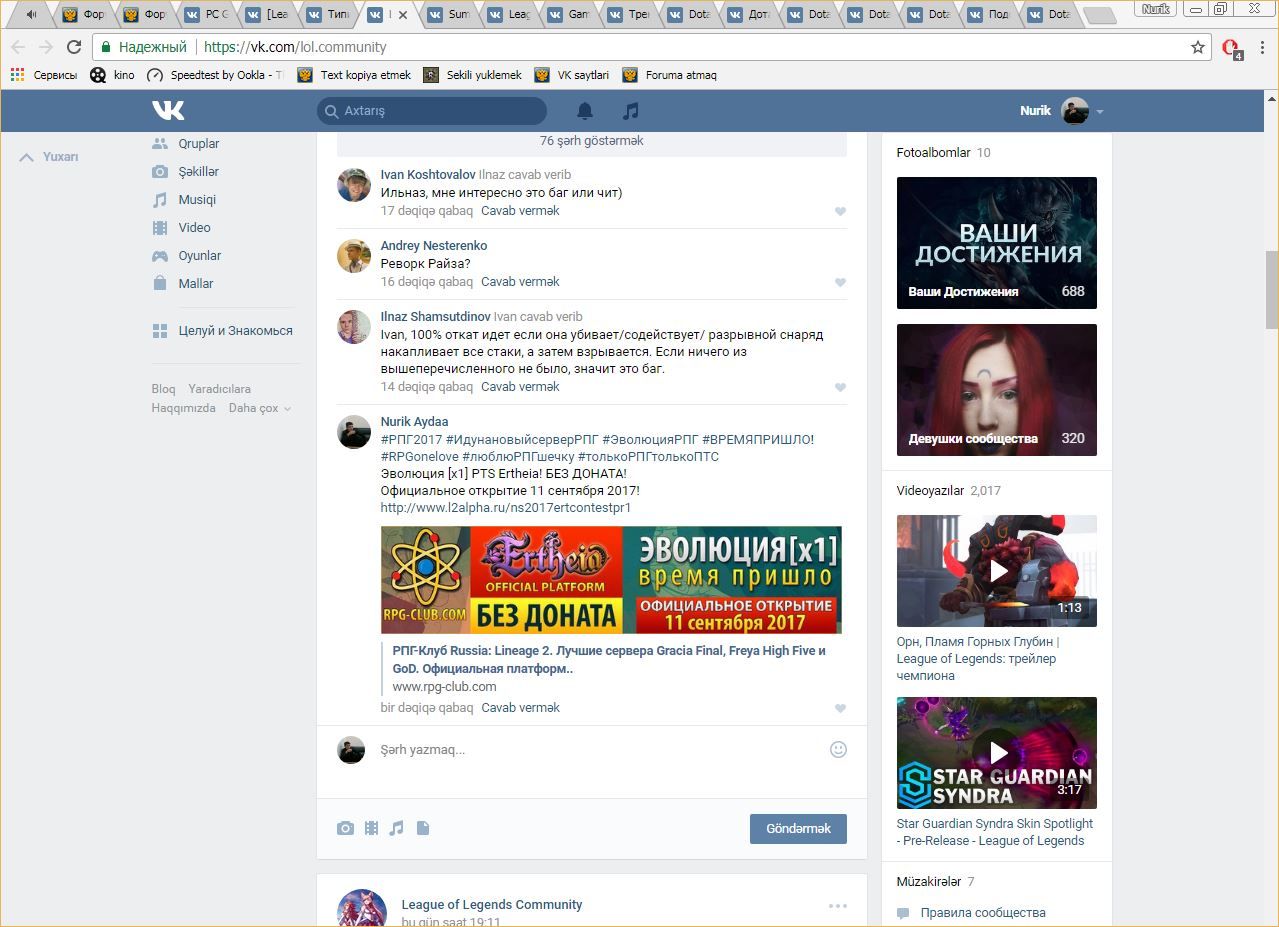Bookmark this page with star icon

pos(1198,47)
